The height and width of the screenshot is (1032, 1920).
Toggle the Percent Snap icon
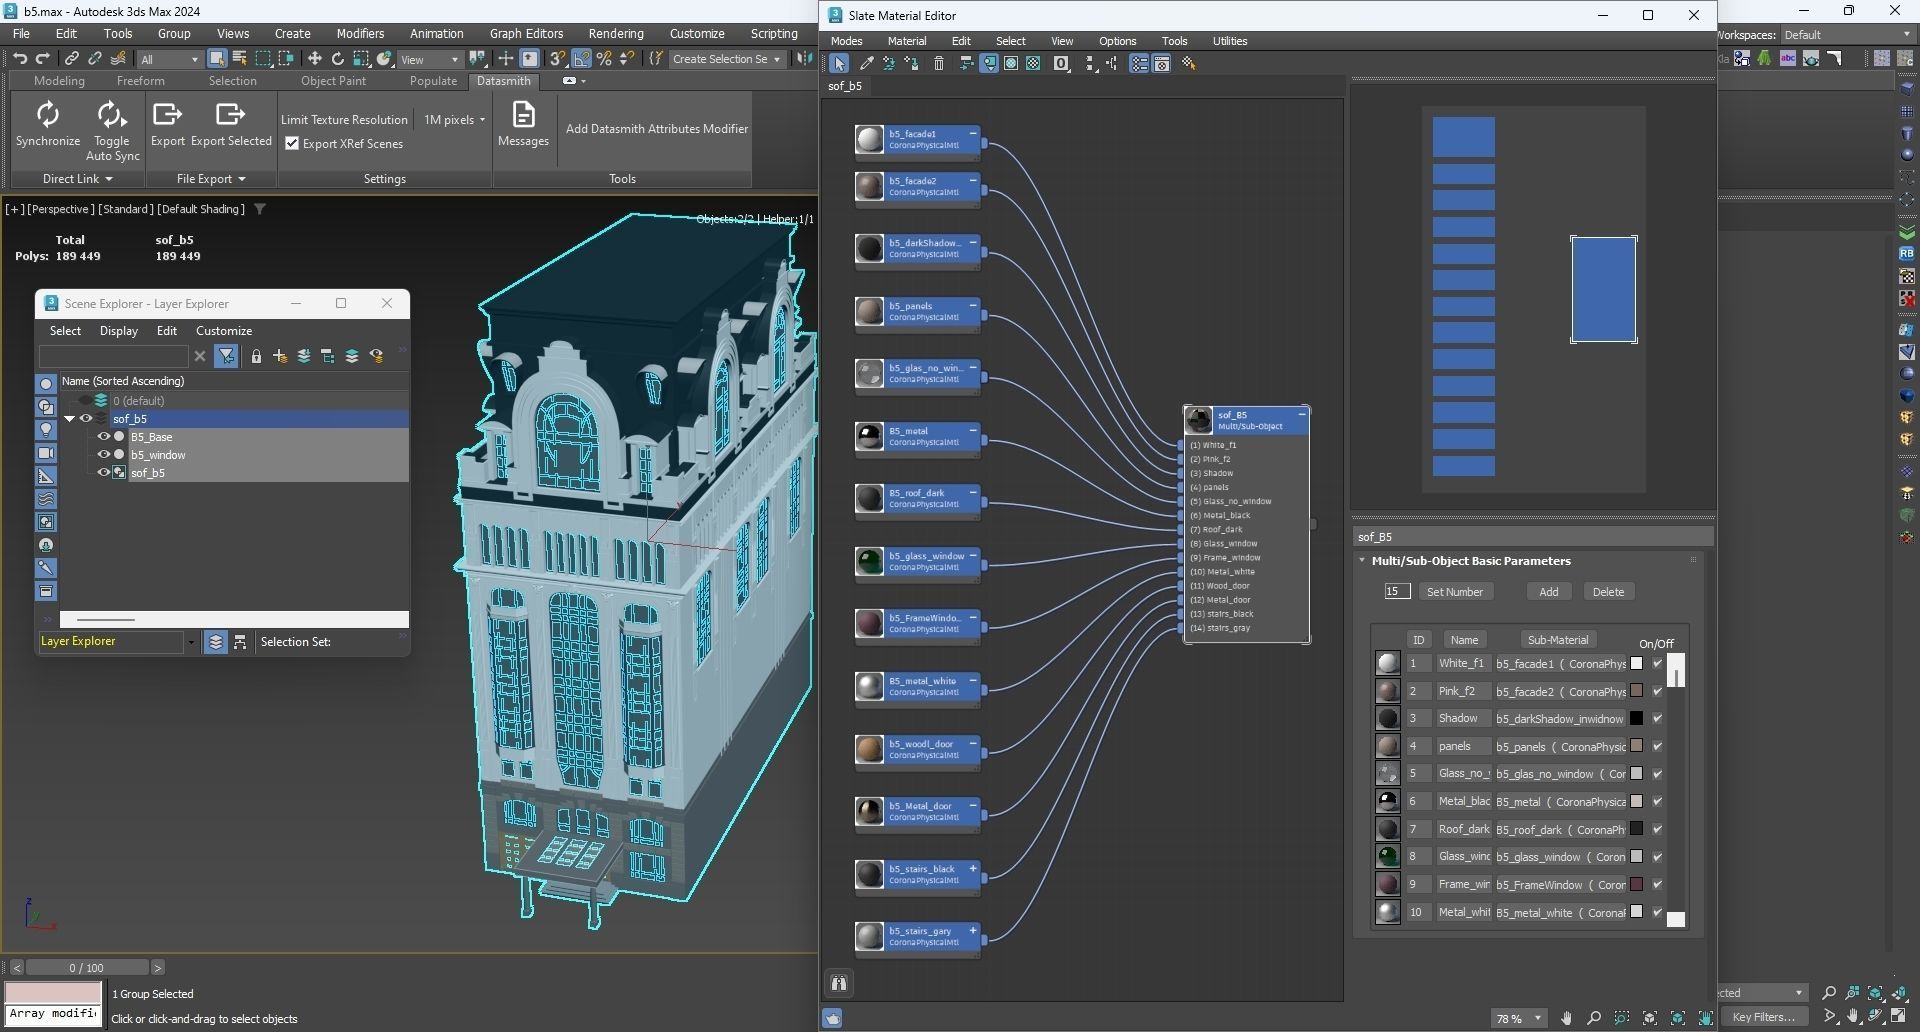click(604, 59)
